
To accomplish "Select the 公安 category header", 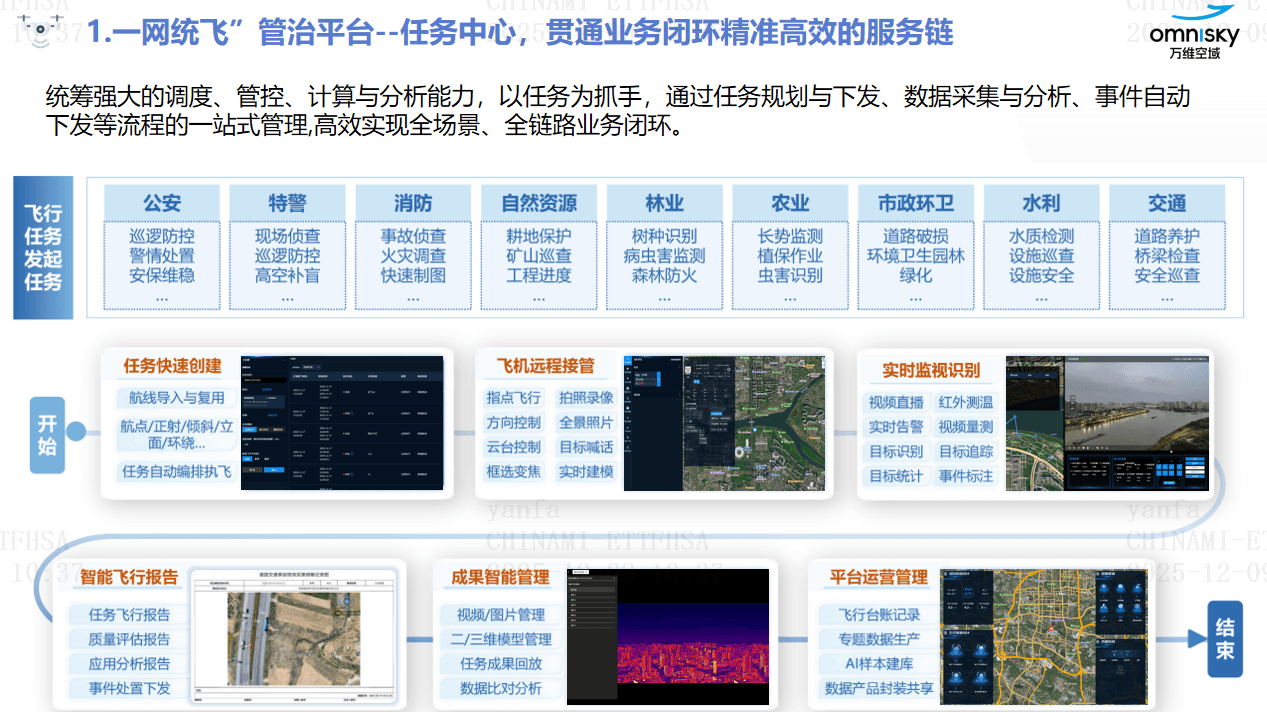I will 161,203.
